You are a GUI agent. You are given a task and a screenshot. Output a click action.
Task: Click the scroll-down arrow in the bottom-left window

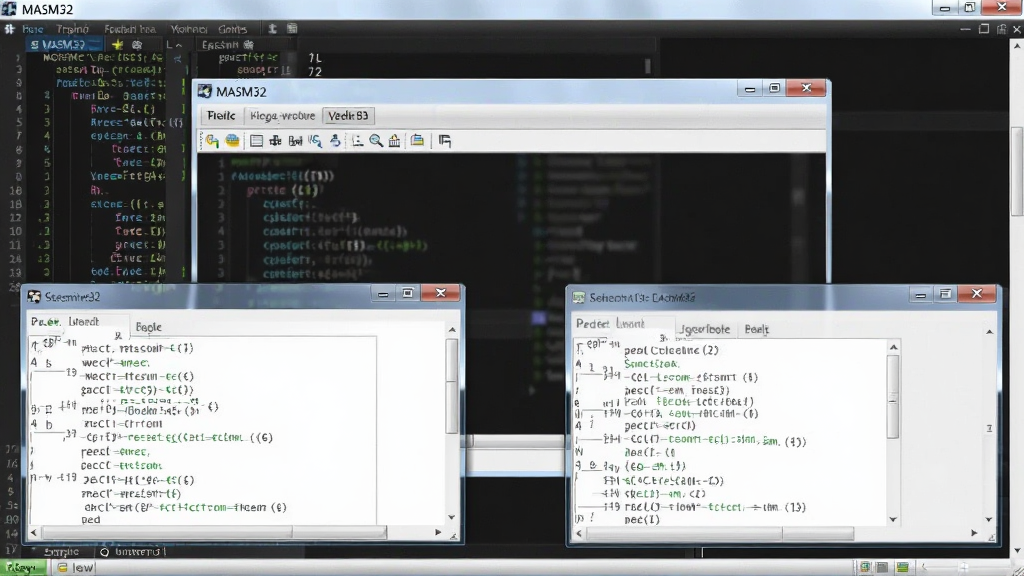tap(452, 517)
